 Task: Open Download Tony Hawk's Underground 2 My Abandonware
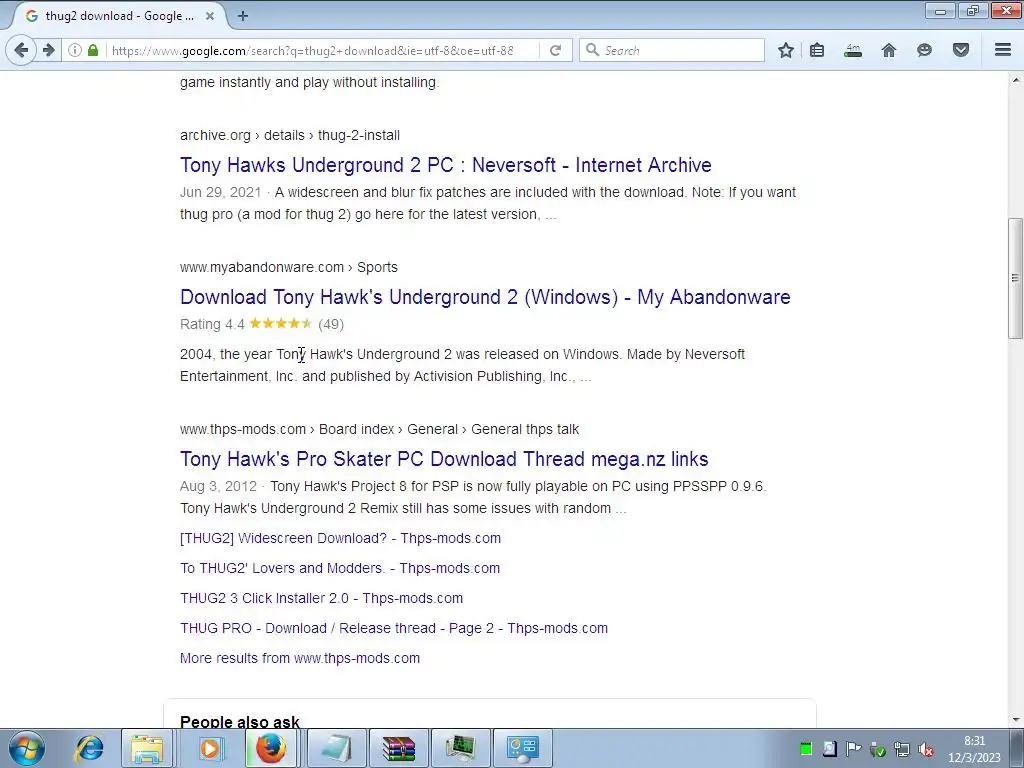[485, 296]
